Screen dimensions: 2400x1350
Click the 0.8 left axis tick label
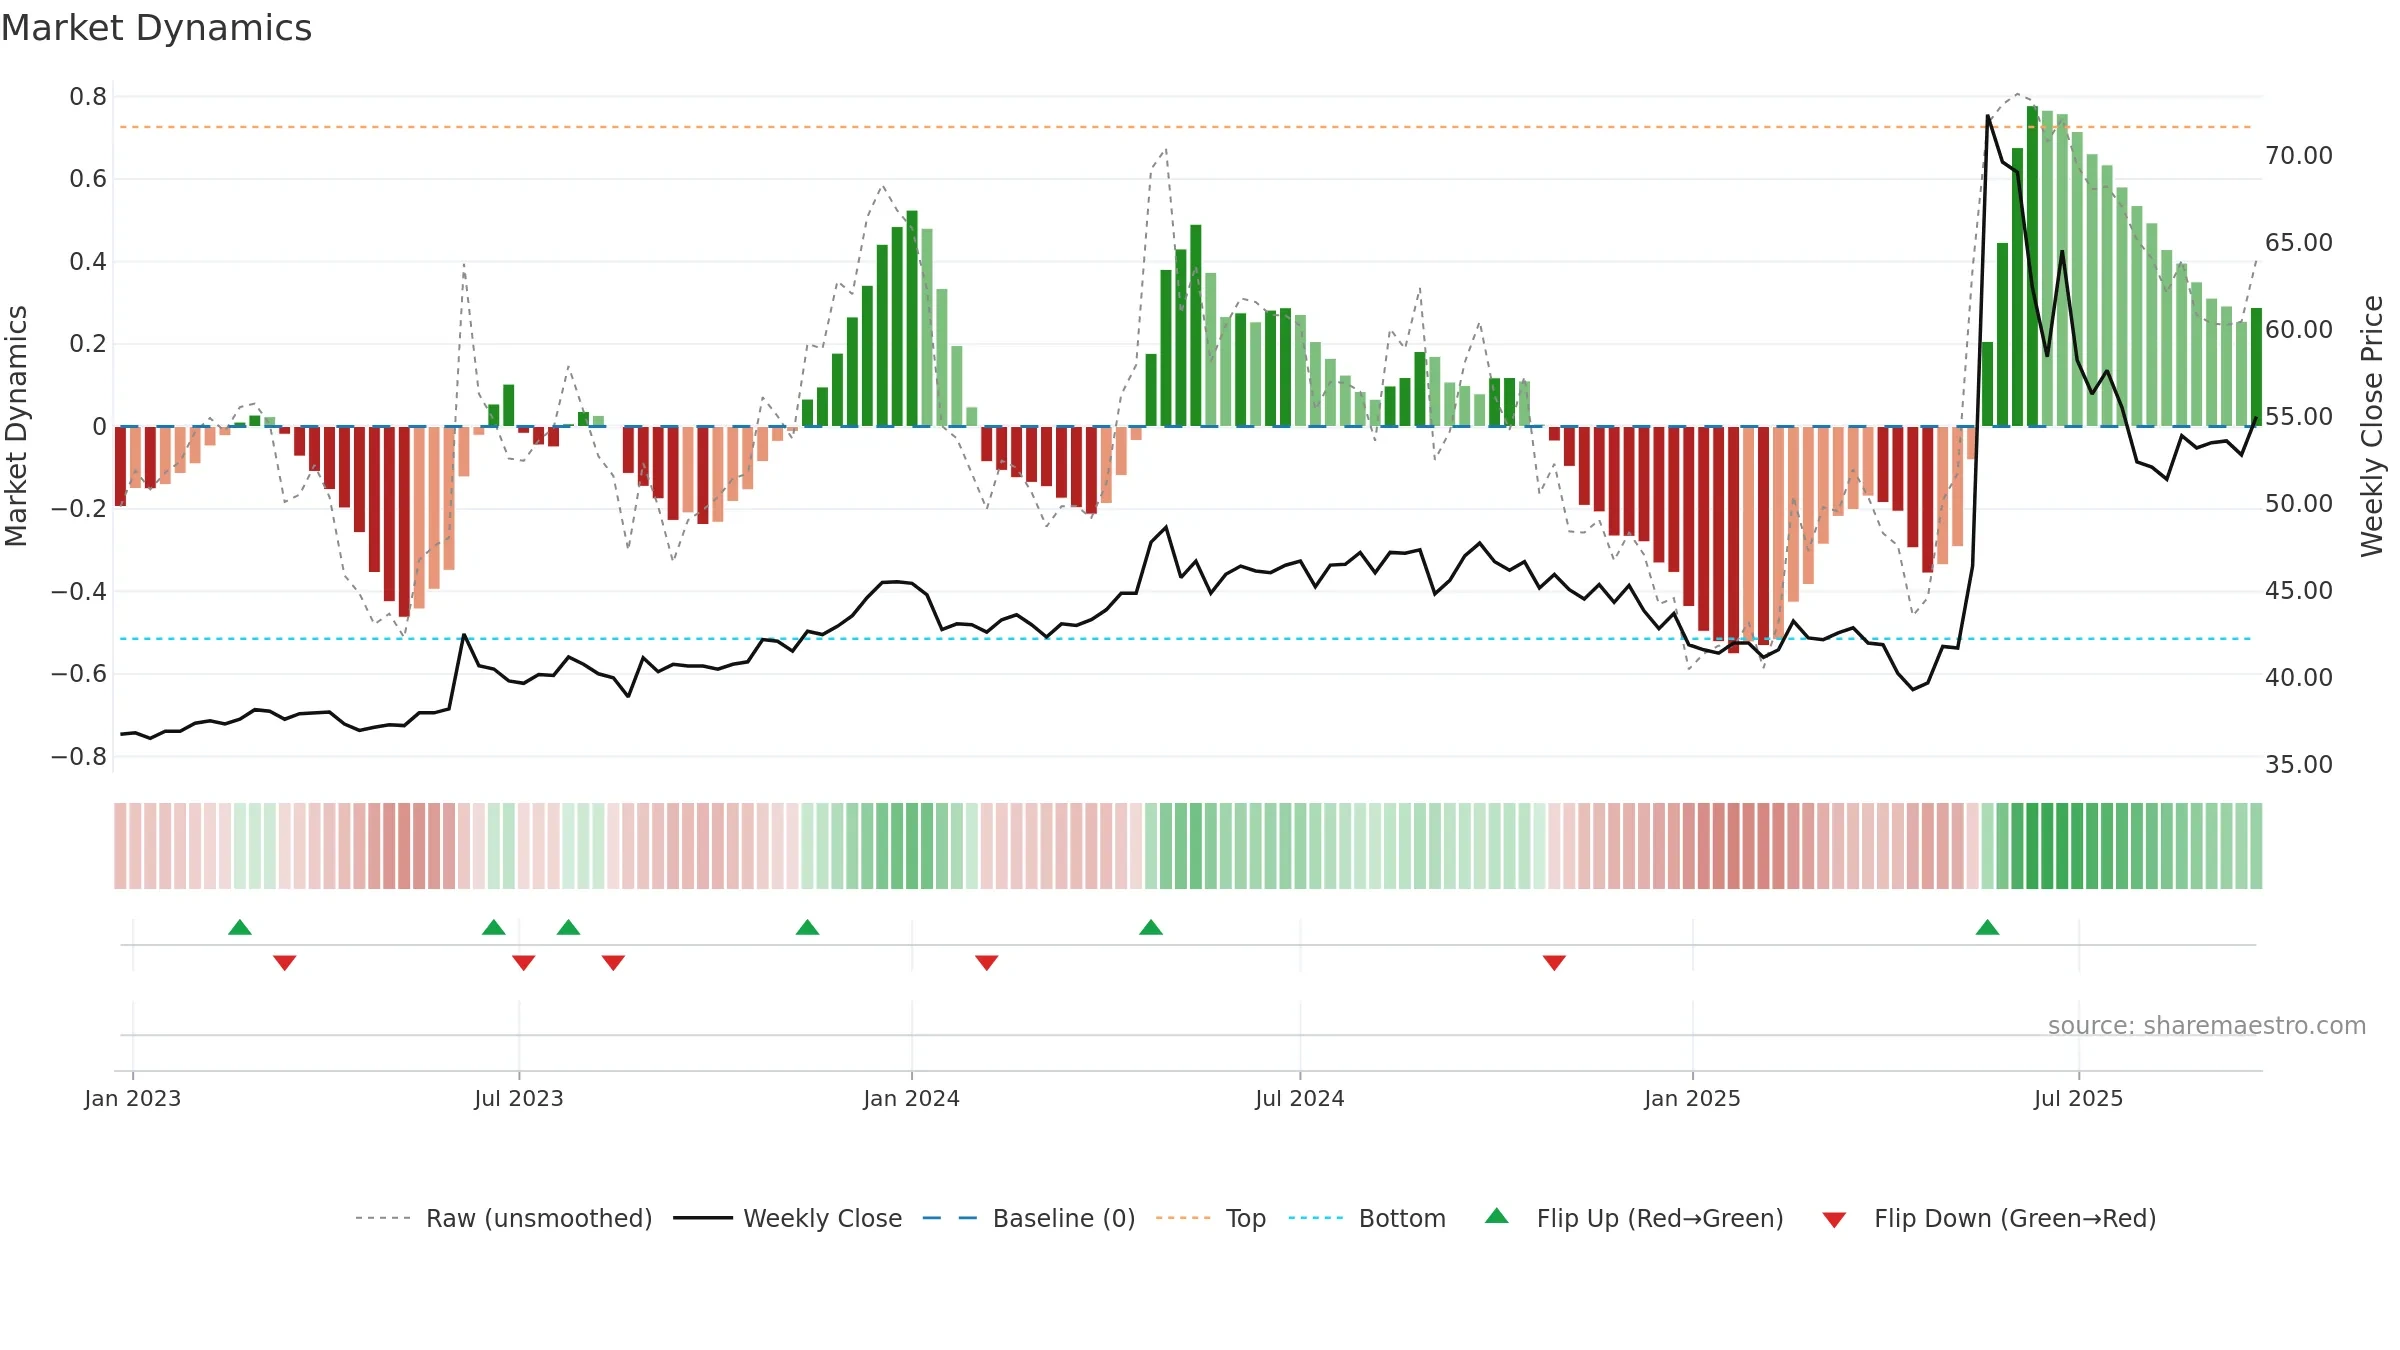[x=88, y=97]
